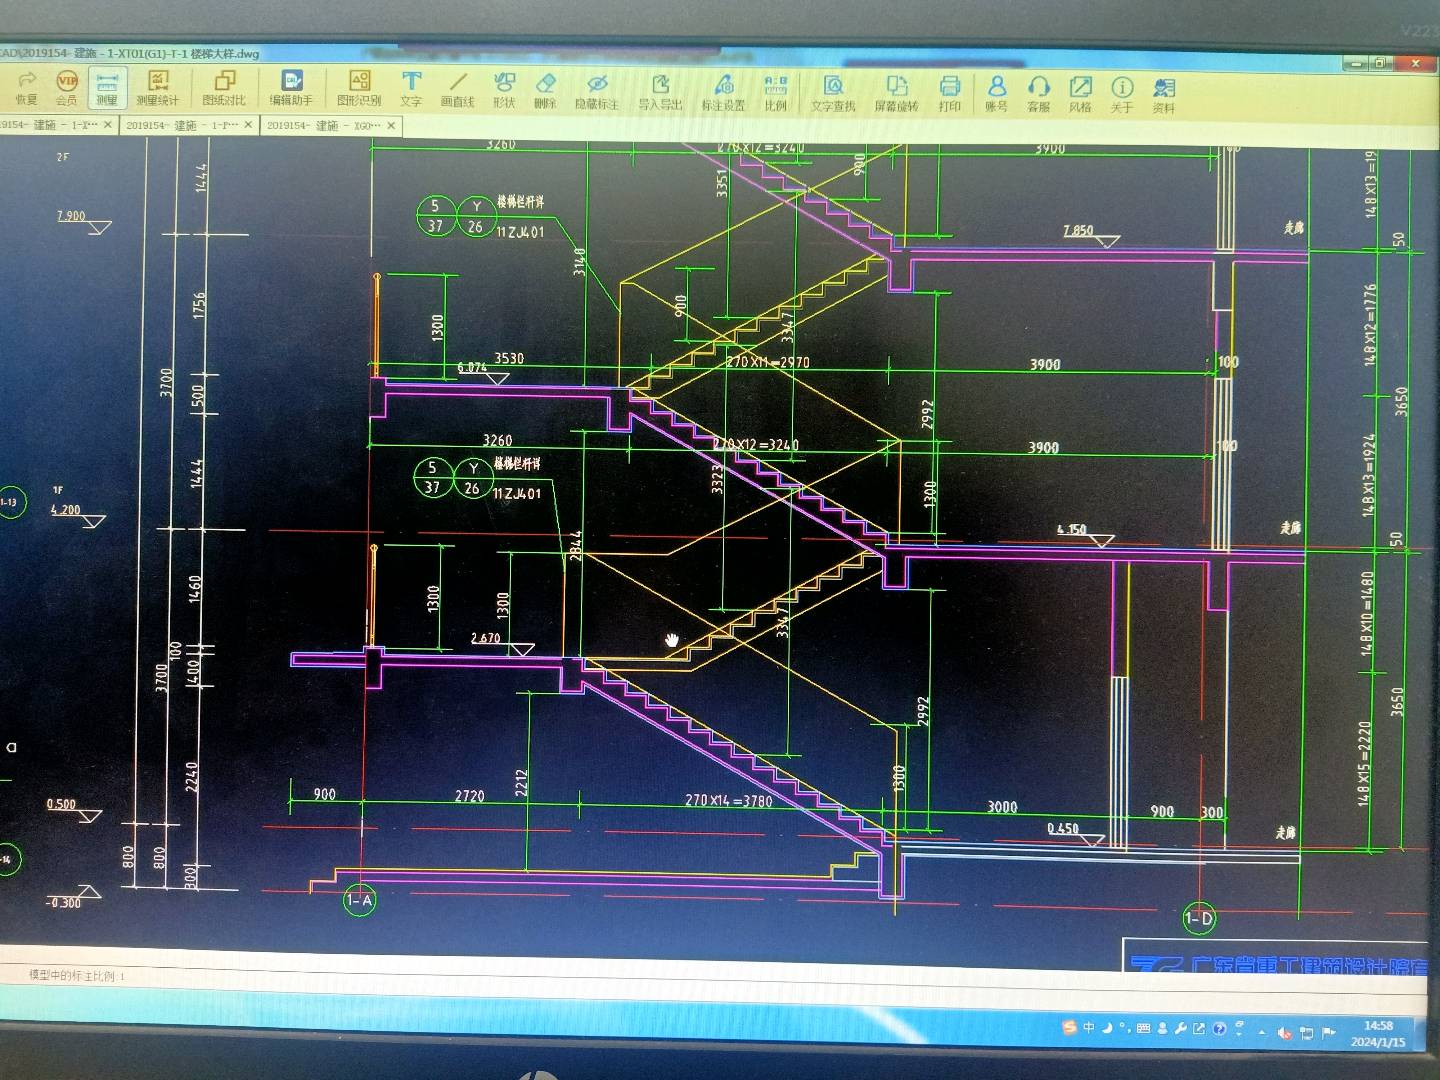
Task: Click the 7.900 elevation mark at left
Action: click(71, 216)
